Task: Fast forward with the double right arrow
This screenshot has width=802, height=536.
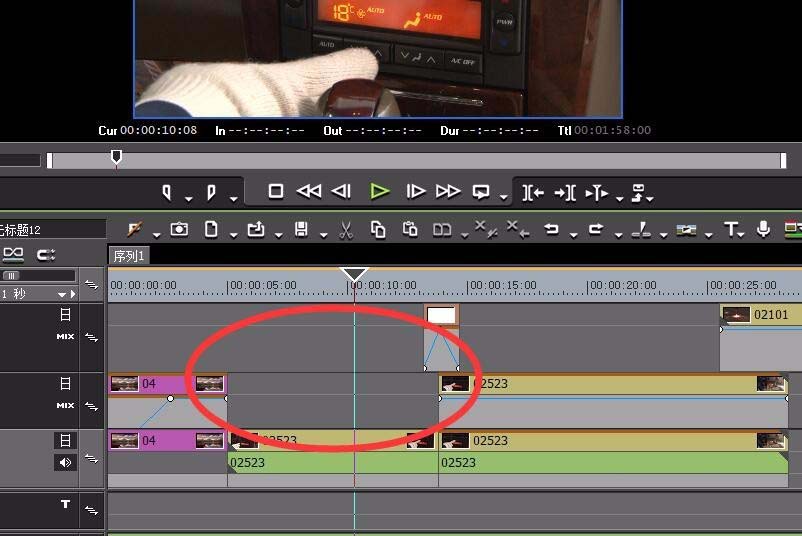Action: tap(448, 192)
